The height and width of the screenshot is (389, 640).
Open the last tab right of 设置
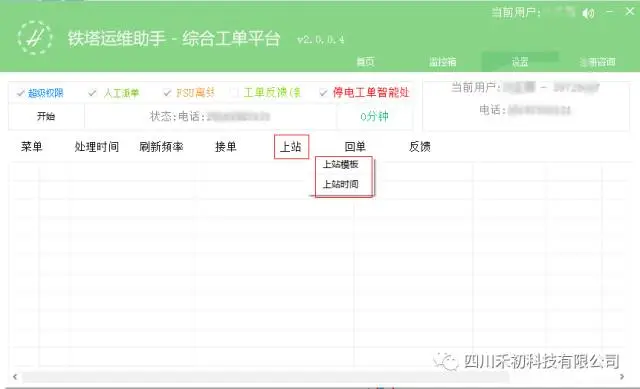tap(598, 62)
